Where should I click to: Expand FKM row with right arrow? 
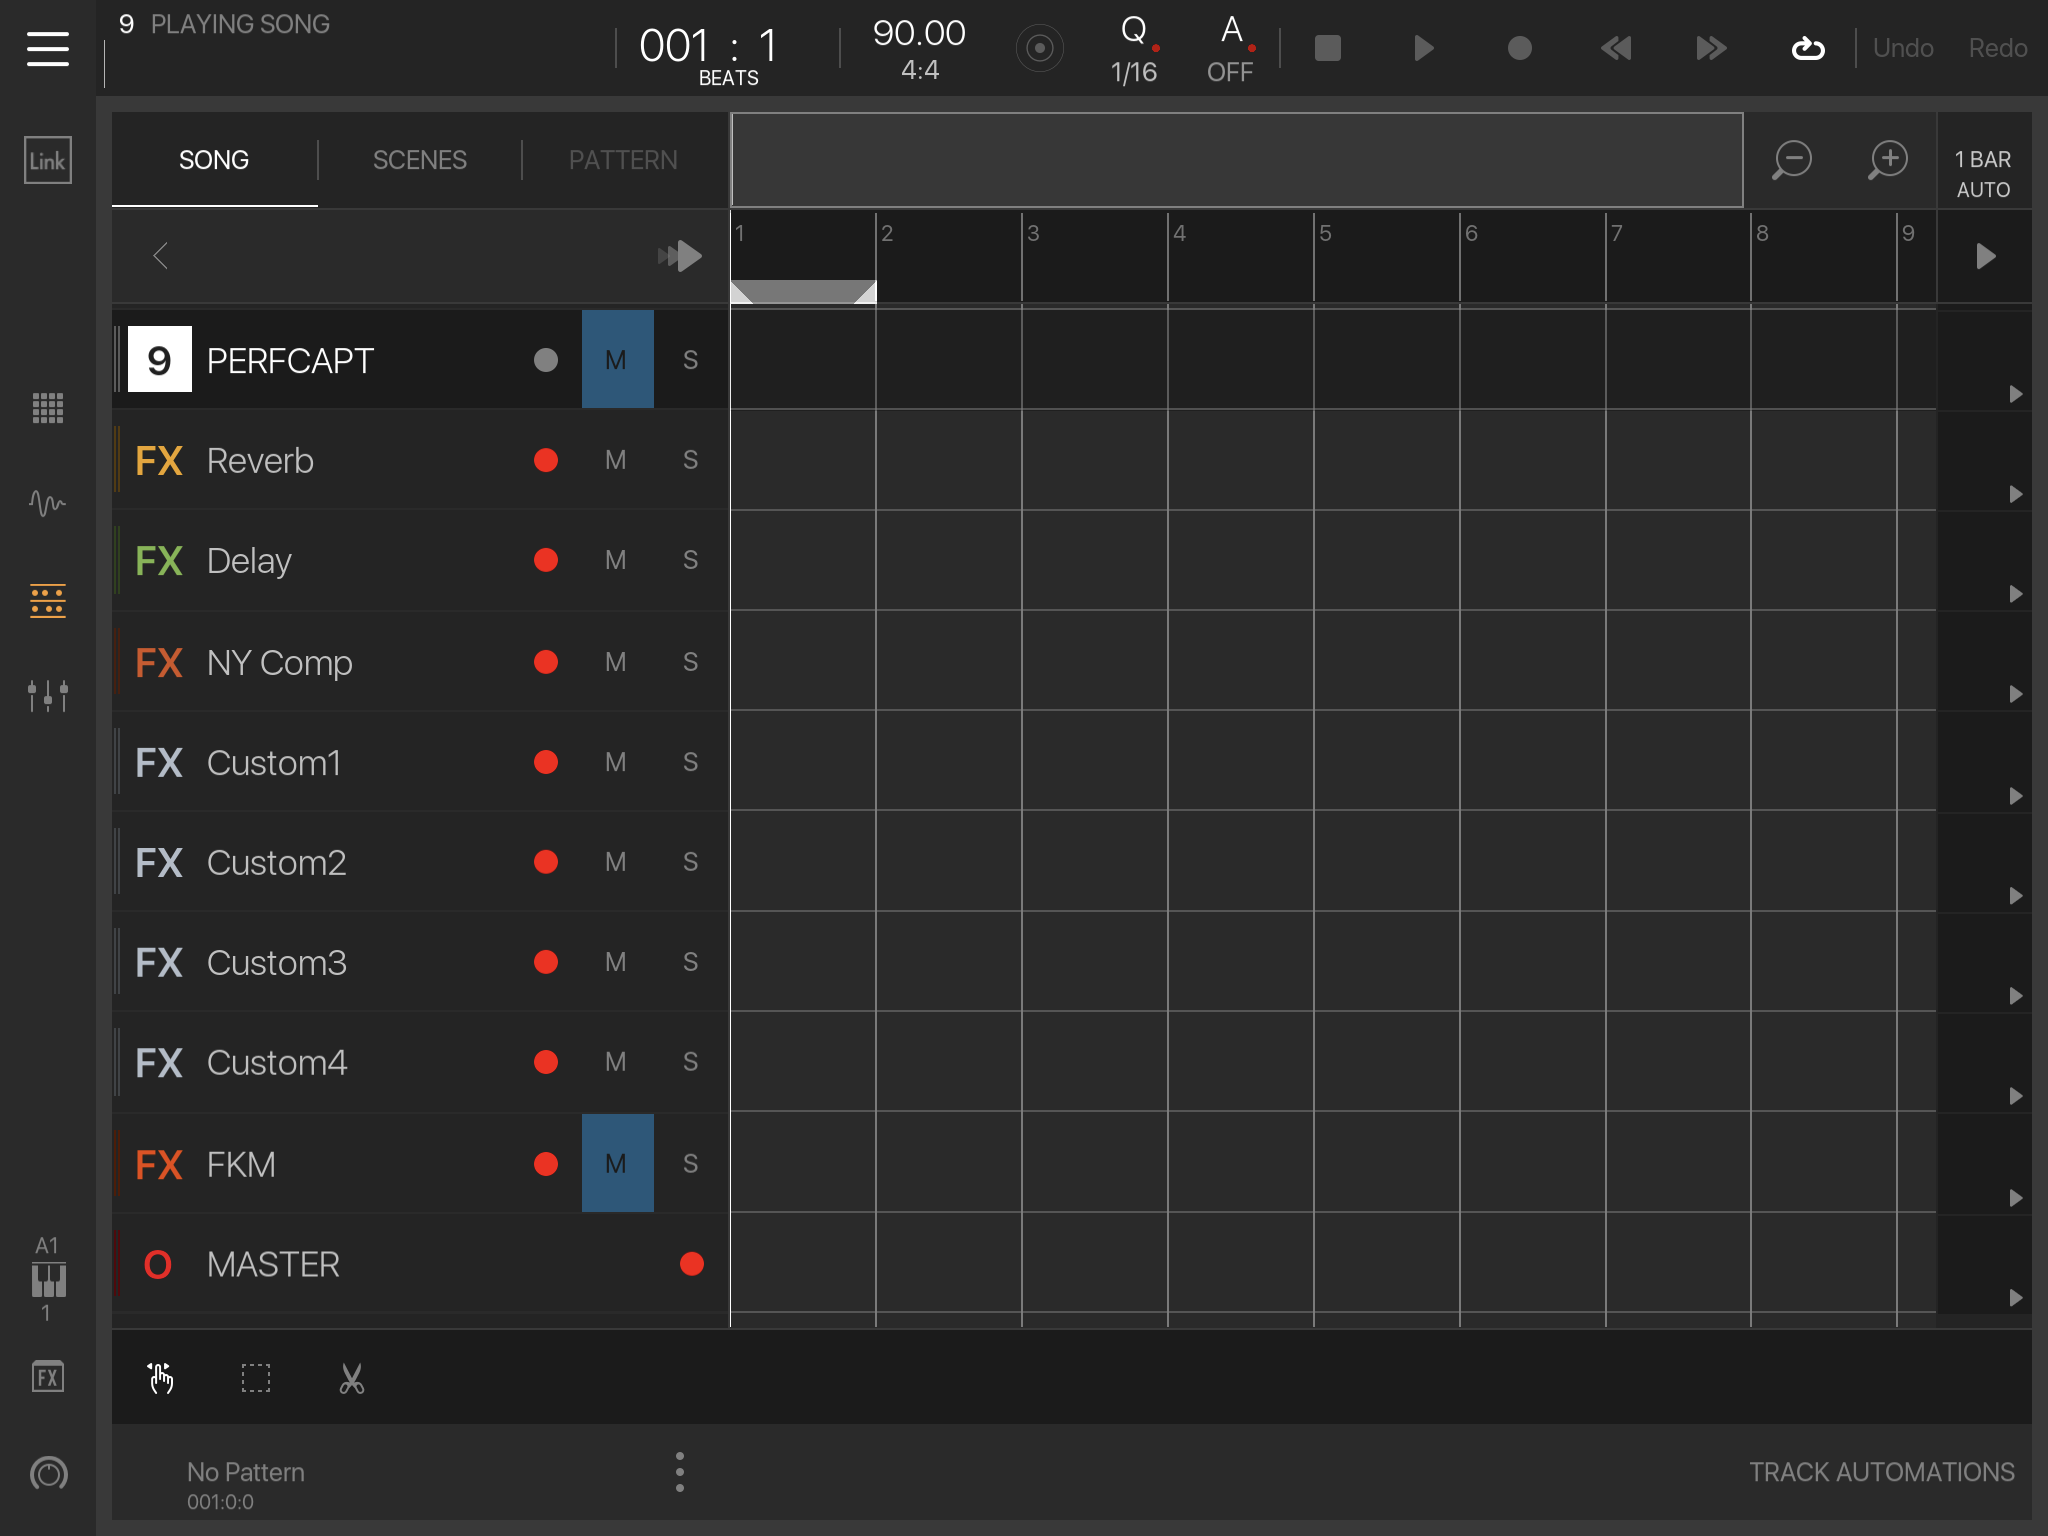(2016, 1198)
